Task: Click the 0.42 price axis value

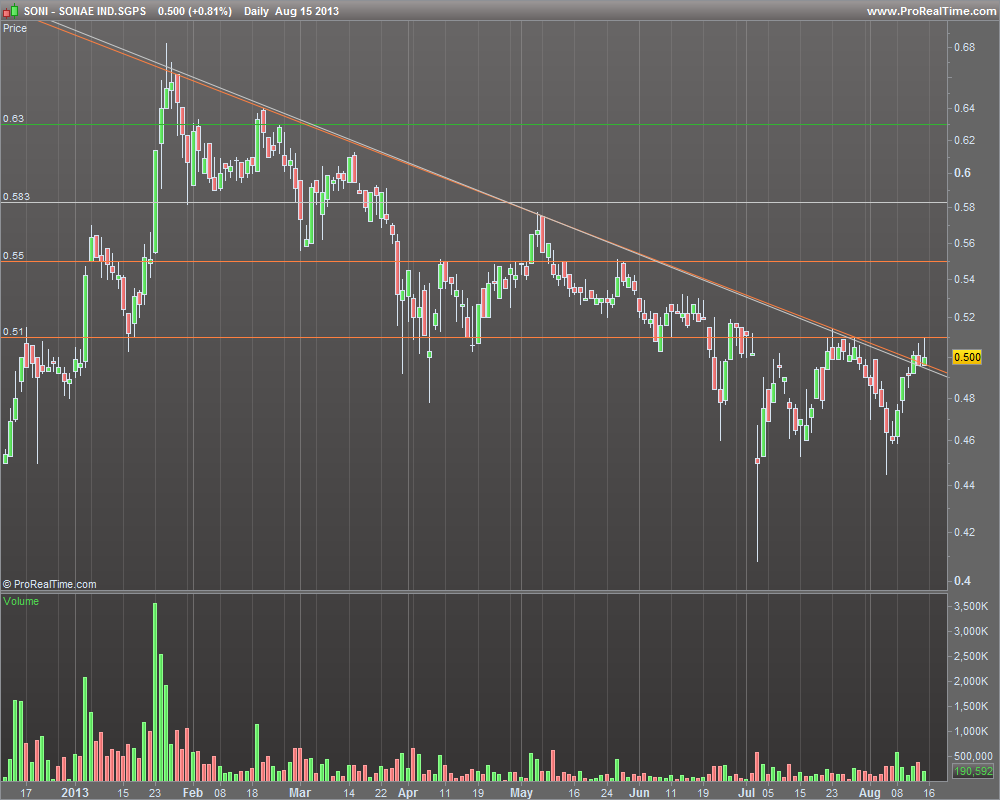Action: pyautogui.click(x=965, y=531)
